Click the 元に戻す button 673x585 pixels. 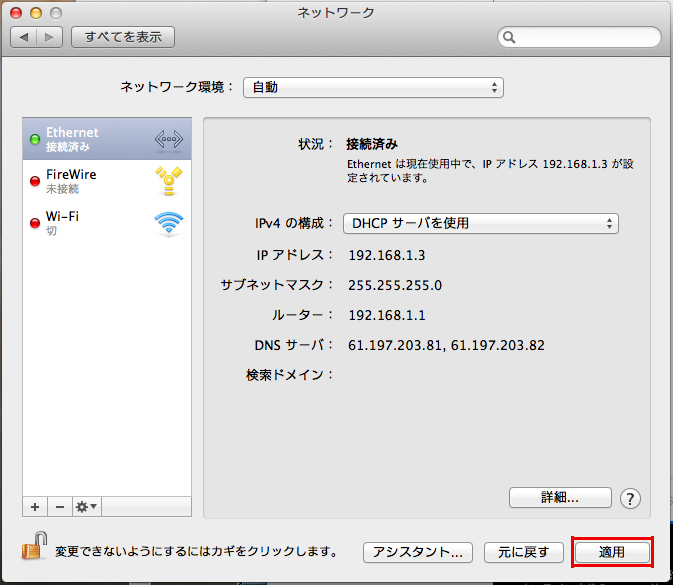click(524, 552)
